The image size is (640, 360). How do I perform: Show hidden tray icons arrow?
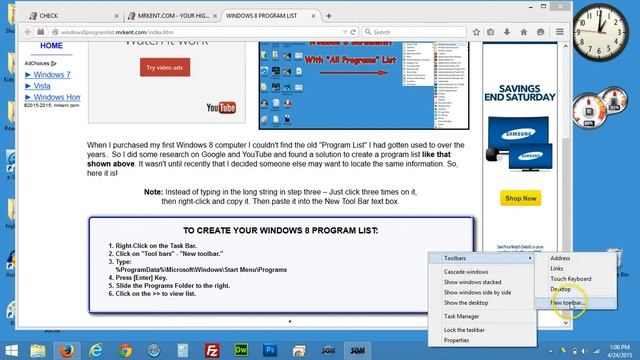(551, 351)
